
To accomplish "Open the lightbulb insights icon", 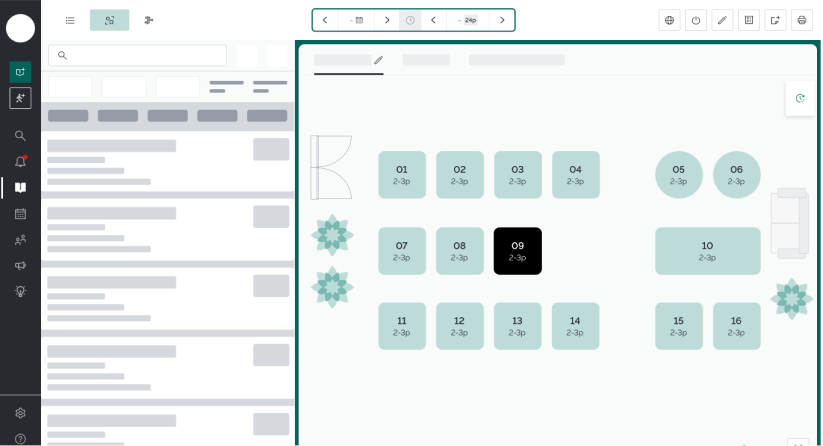I will pyautogui.click(x=20, y=291).
